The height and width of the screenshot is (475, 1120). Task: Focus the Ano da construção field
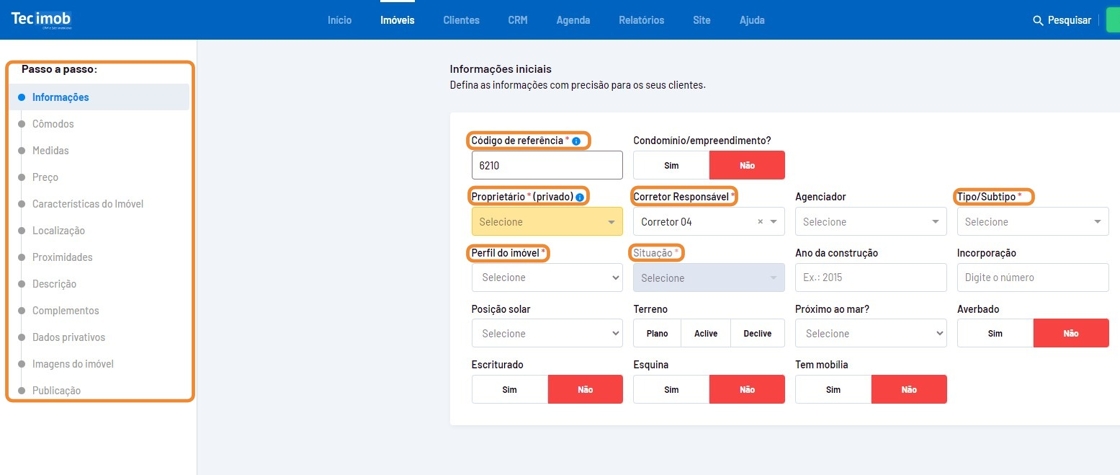(870, 277)
